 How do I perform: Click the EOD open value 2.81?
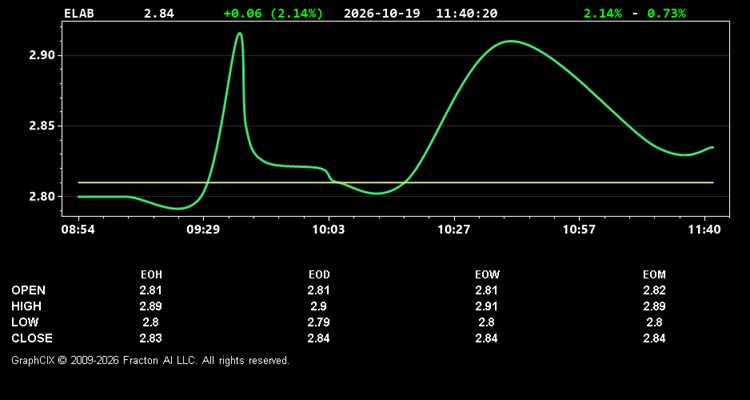coord(319,290)
